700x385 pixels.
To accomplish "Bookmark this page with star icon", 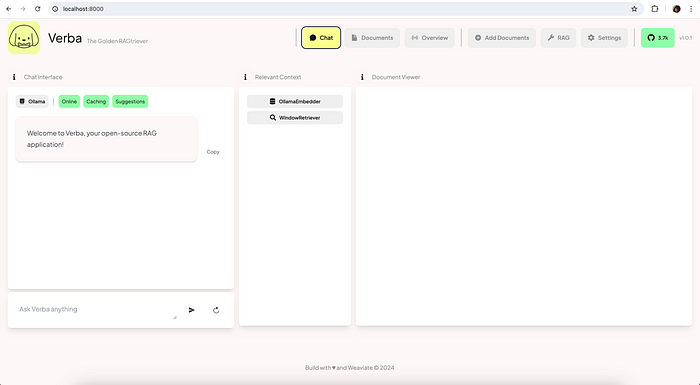I will [634, 9].
